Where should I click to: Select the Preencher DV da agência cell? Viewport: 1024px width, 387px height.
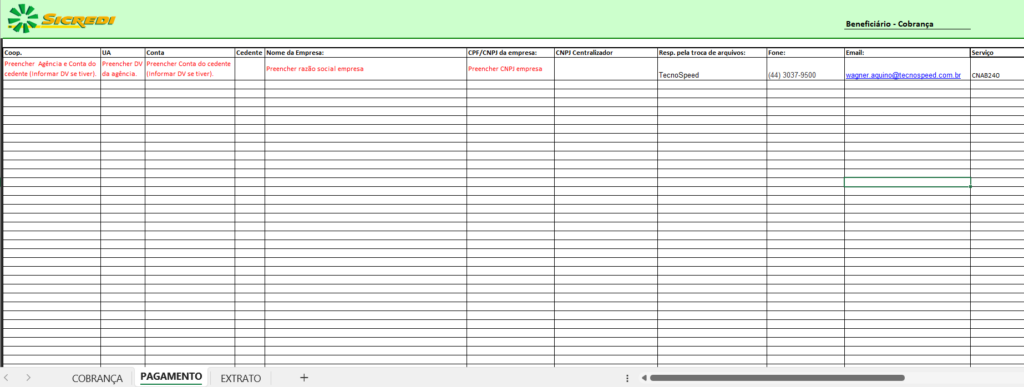tap(123, 69)
